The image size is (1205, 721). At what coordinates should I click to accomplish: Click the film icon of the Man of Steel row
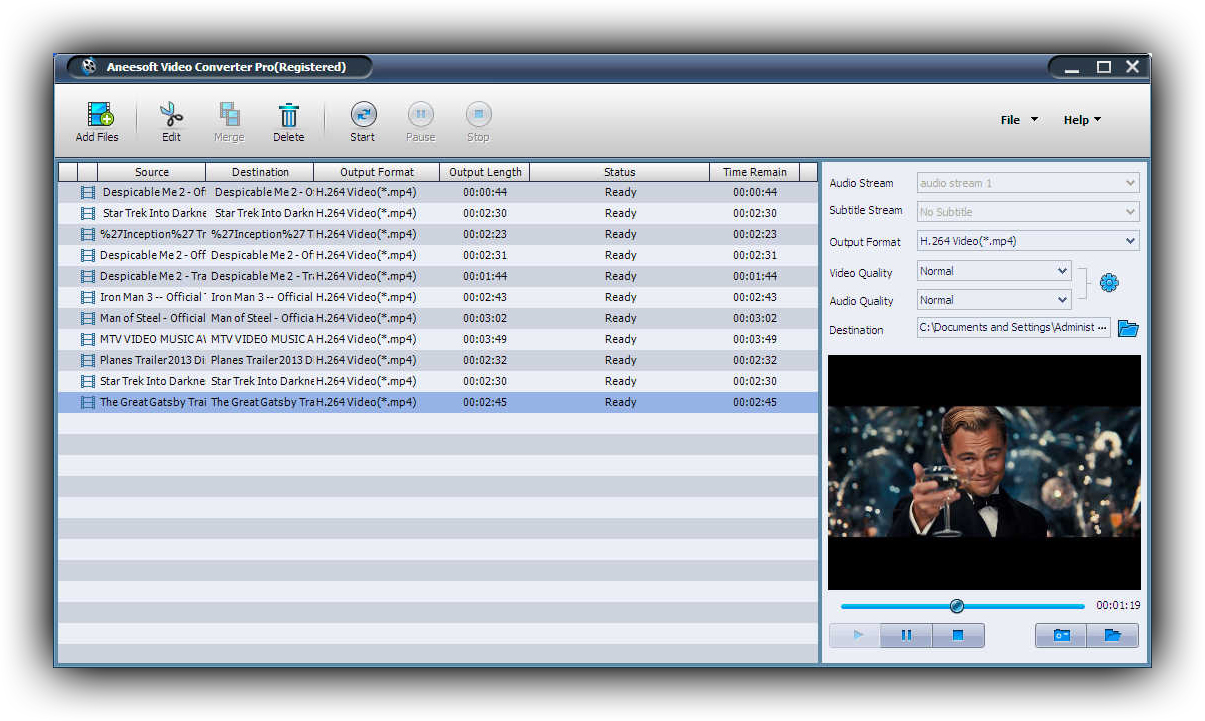pos(88,318)
